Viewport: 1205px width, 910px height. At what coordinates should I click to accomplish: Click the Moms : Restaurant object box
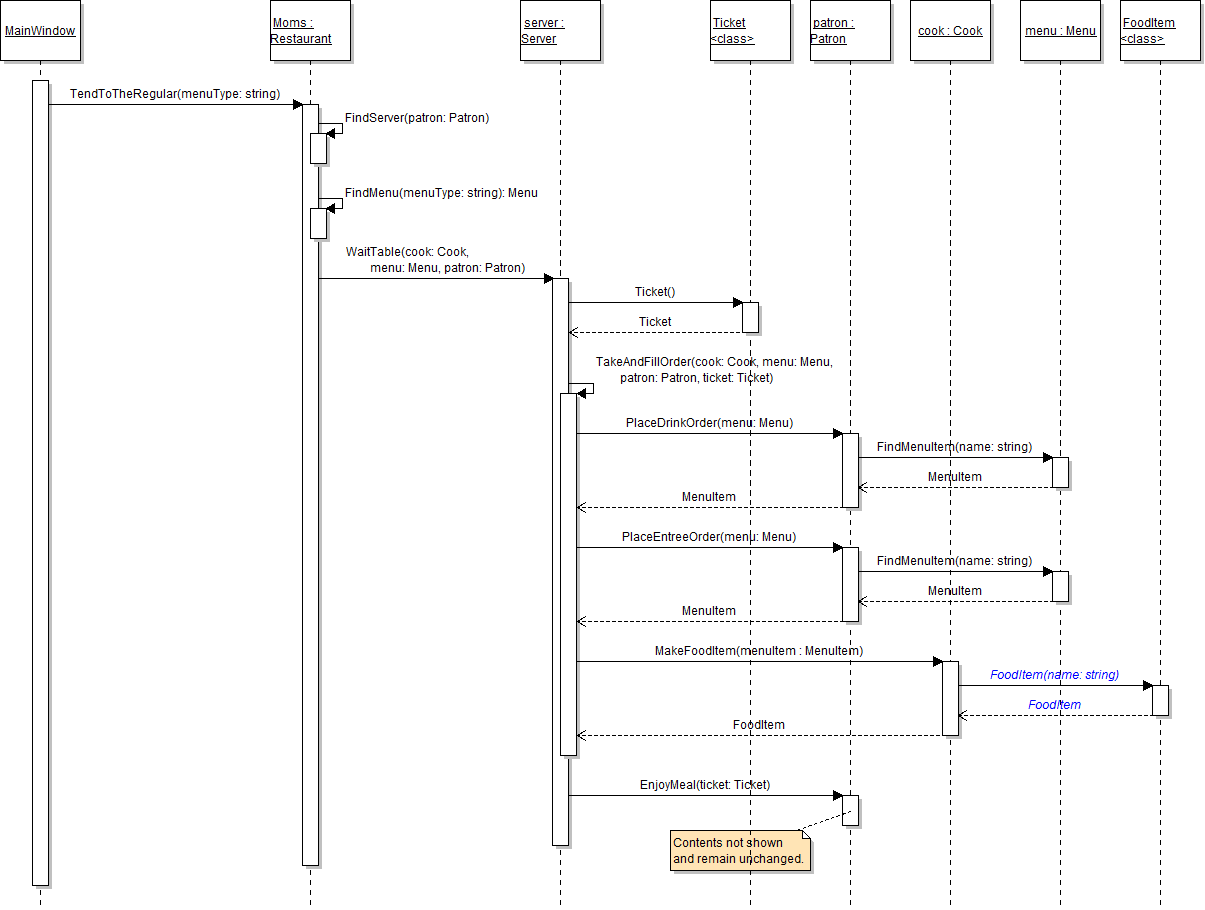coord(310,31)
